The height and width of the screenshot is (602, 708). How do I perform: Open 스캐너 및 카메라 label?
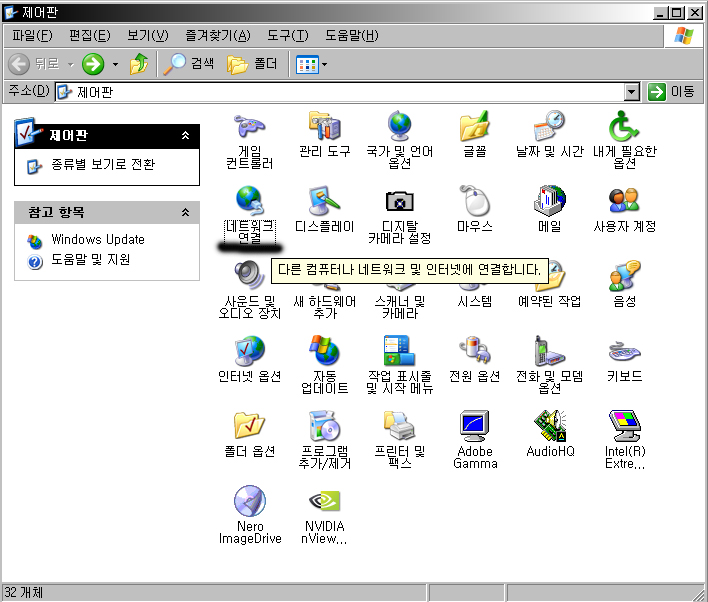pyautogui.click(x=400, y=307)
